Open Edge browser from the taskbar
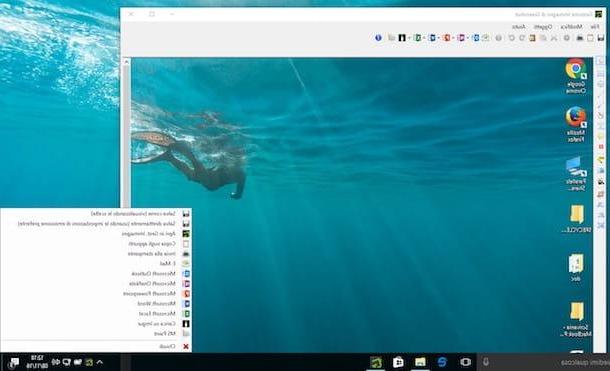Screen dimensions: 610x371 point(442,362)
